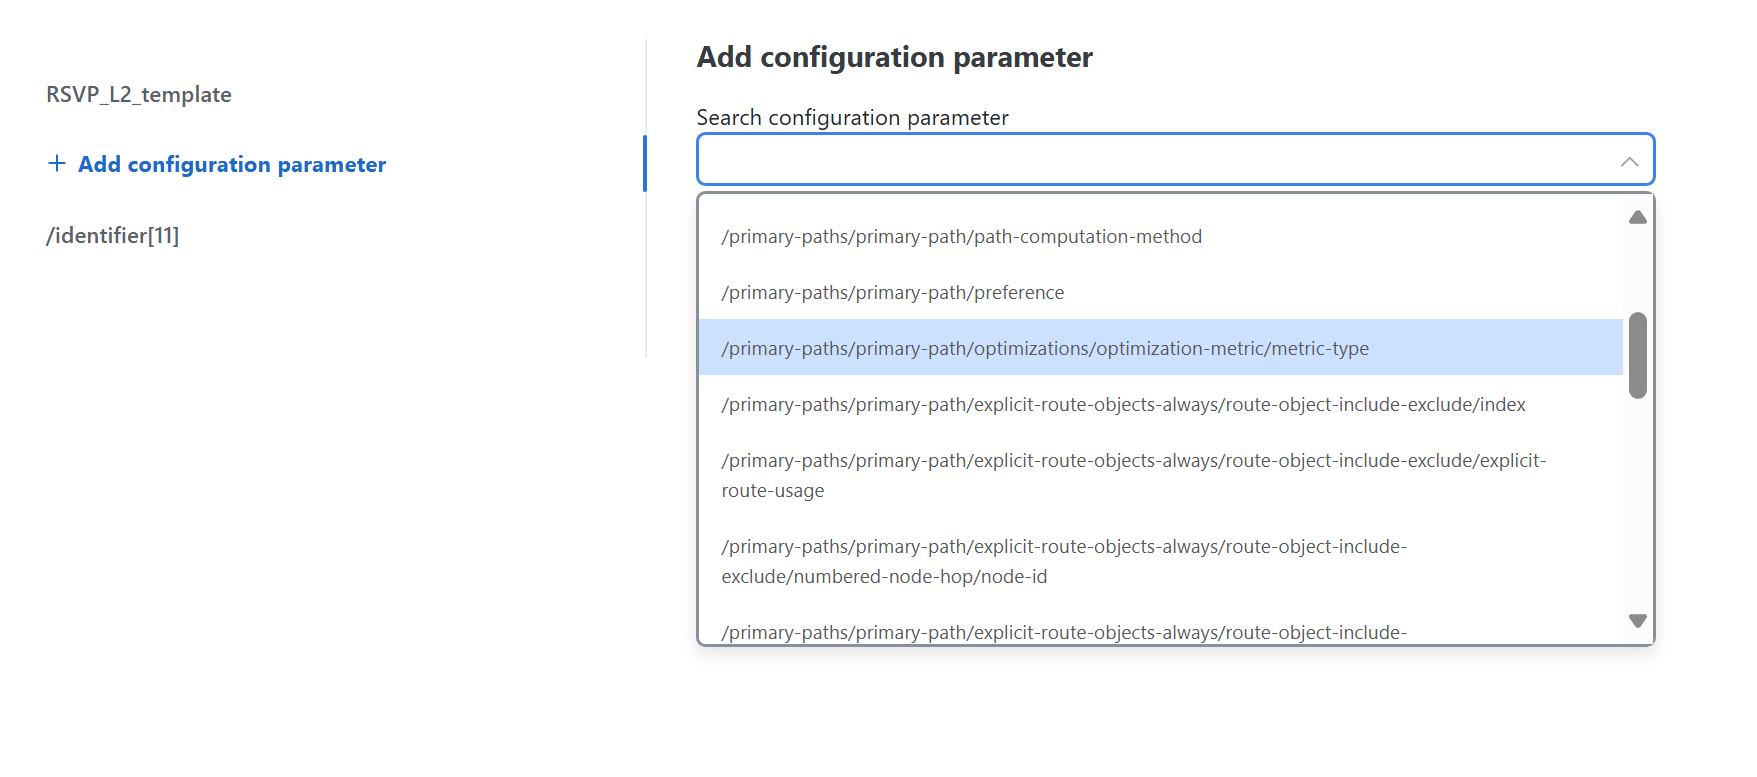
Task: Open the RSVP_L2_template sidebar item
Action: tap(139, 95)
